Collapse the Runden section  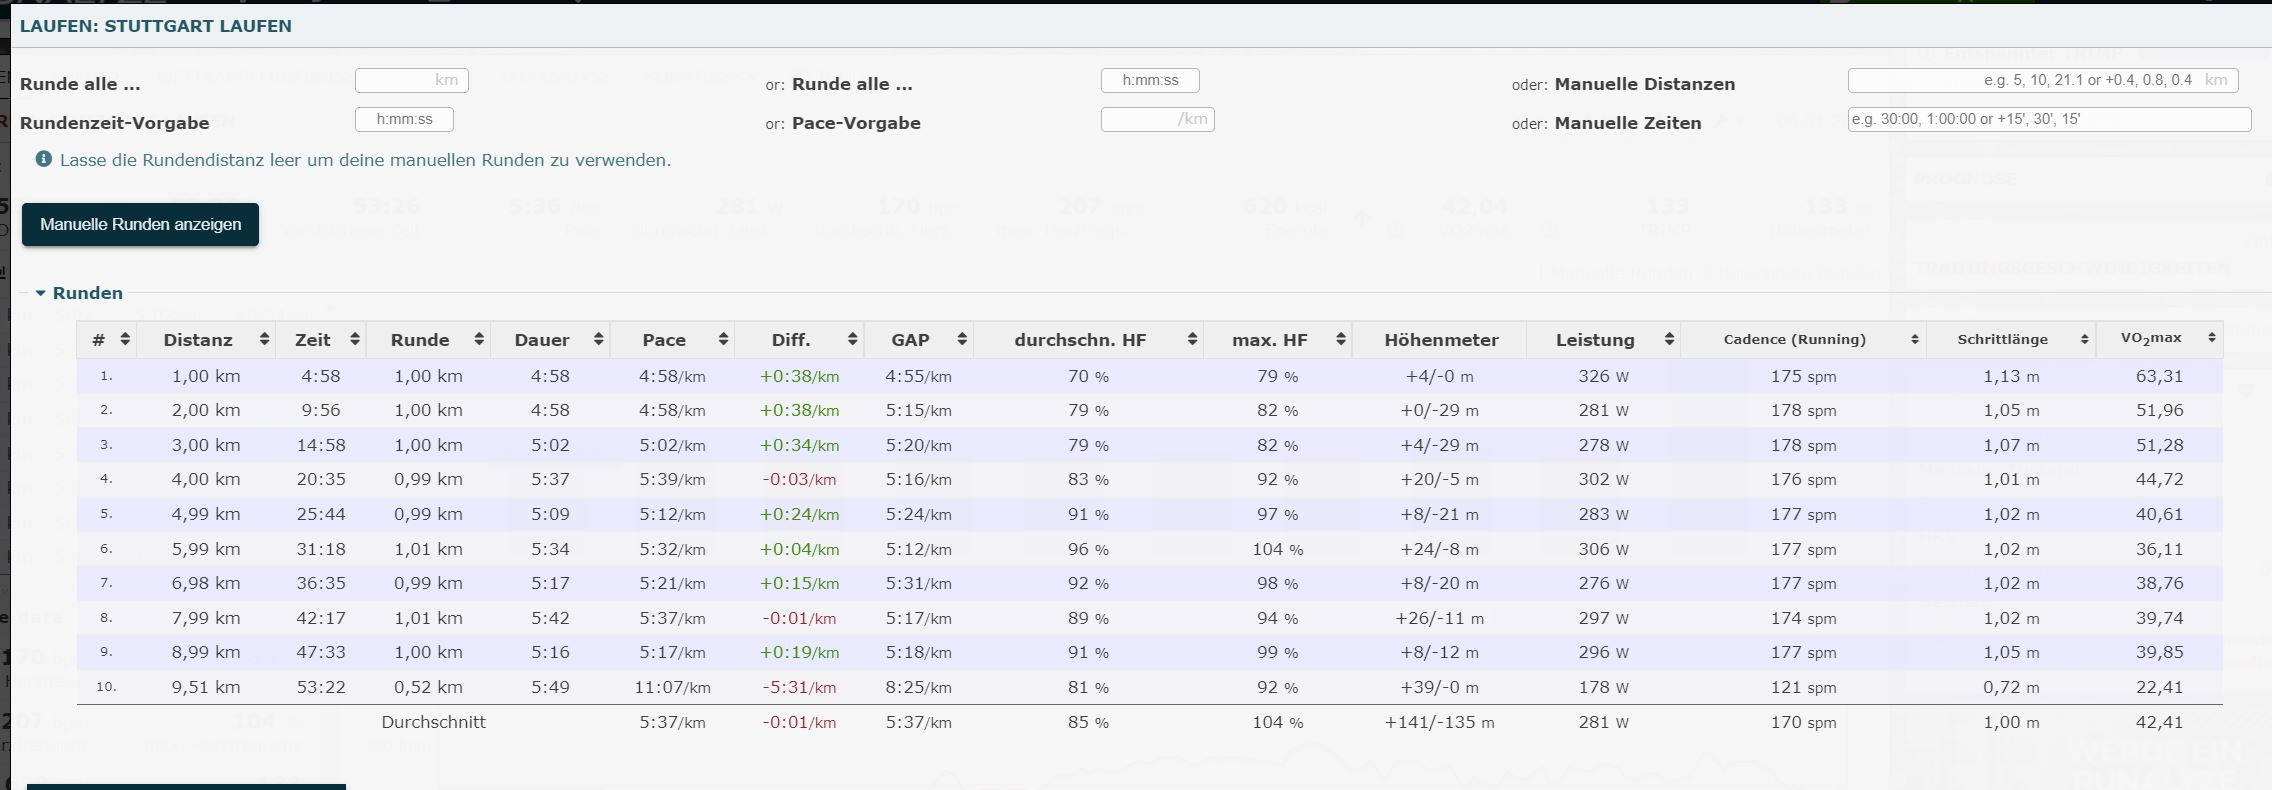[41, 293]
